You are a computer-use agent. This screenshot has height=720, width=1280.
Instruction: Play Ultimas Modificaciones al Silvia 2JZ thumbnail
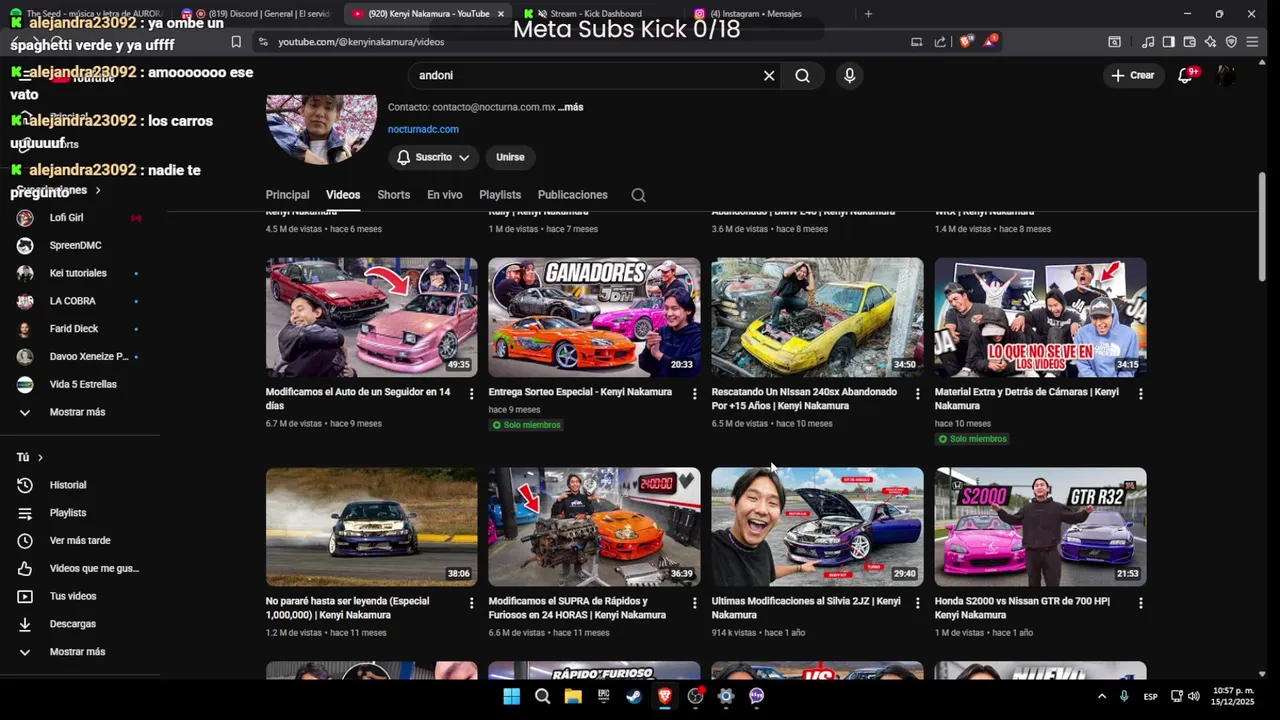[x=817, y=526]
